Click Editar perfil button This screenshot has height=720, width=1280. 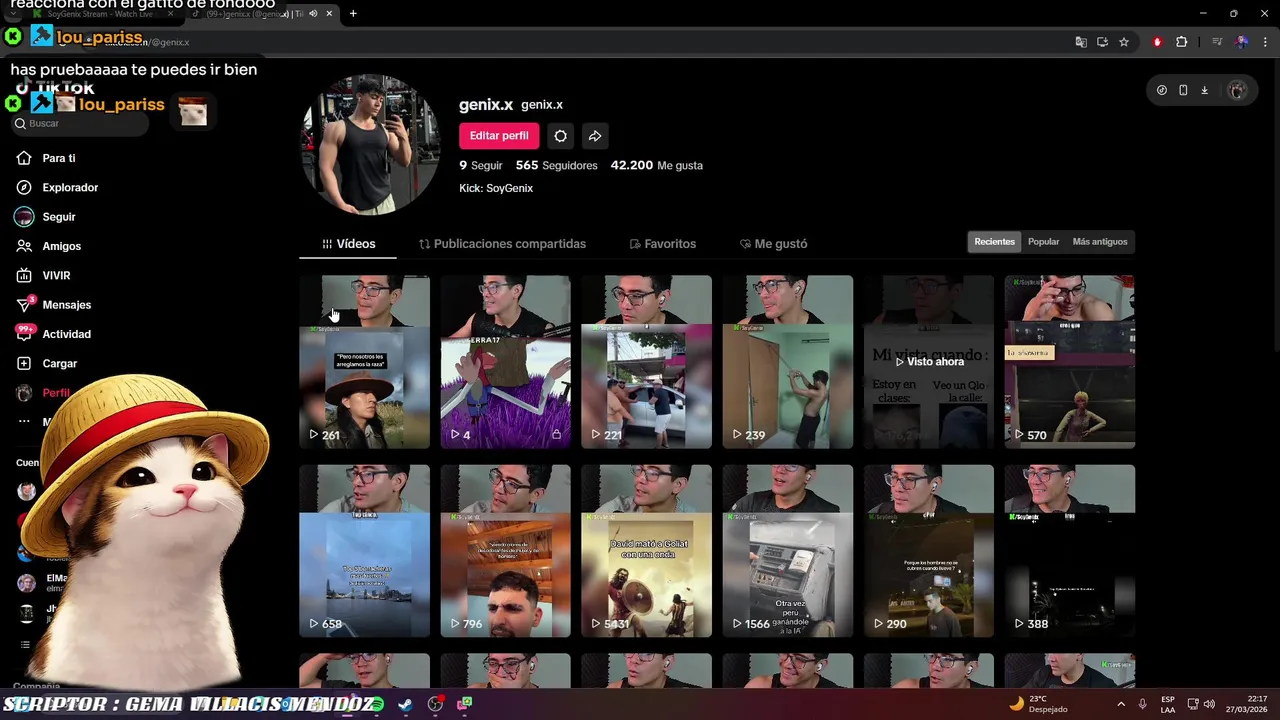point(499,136)
